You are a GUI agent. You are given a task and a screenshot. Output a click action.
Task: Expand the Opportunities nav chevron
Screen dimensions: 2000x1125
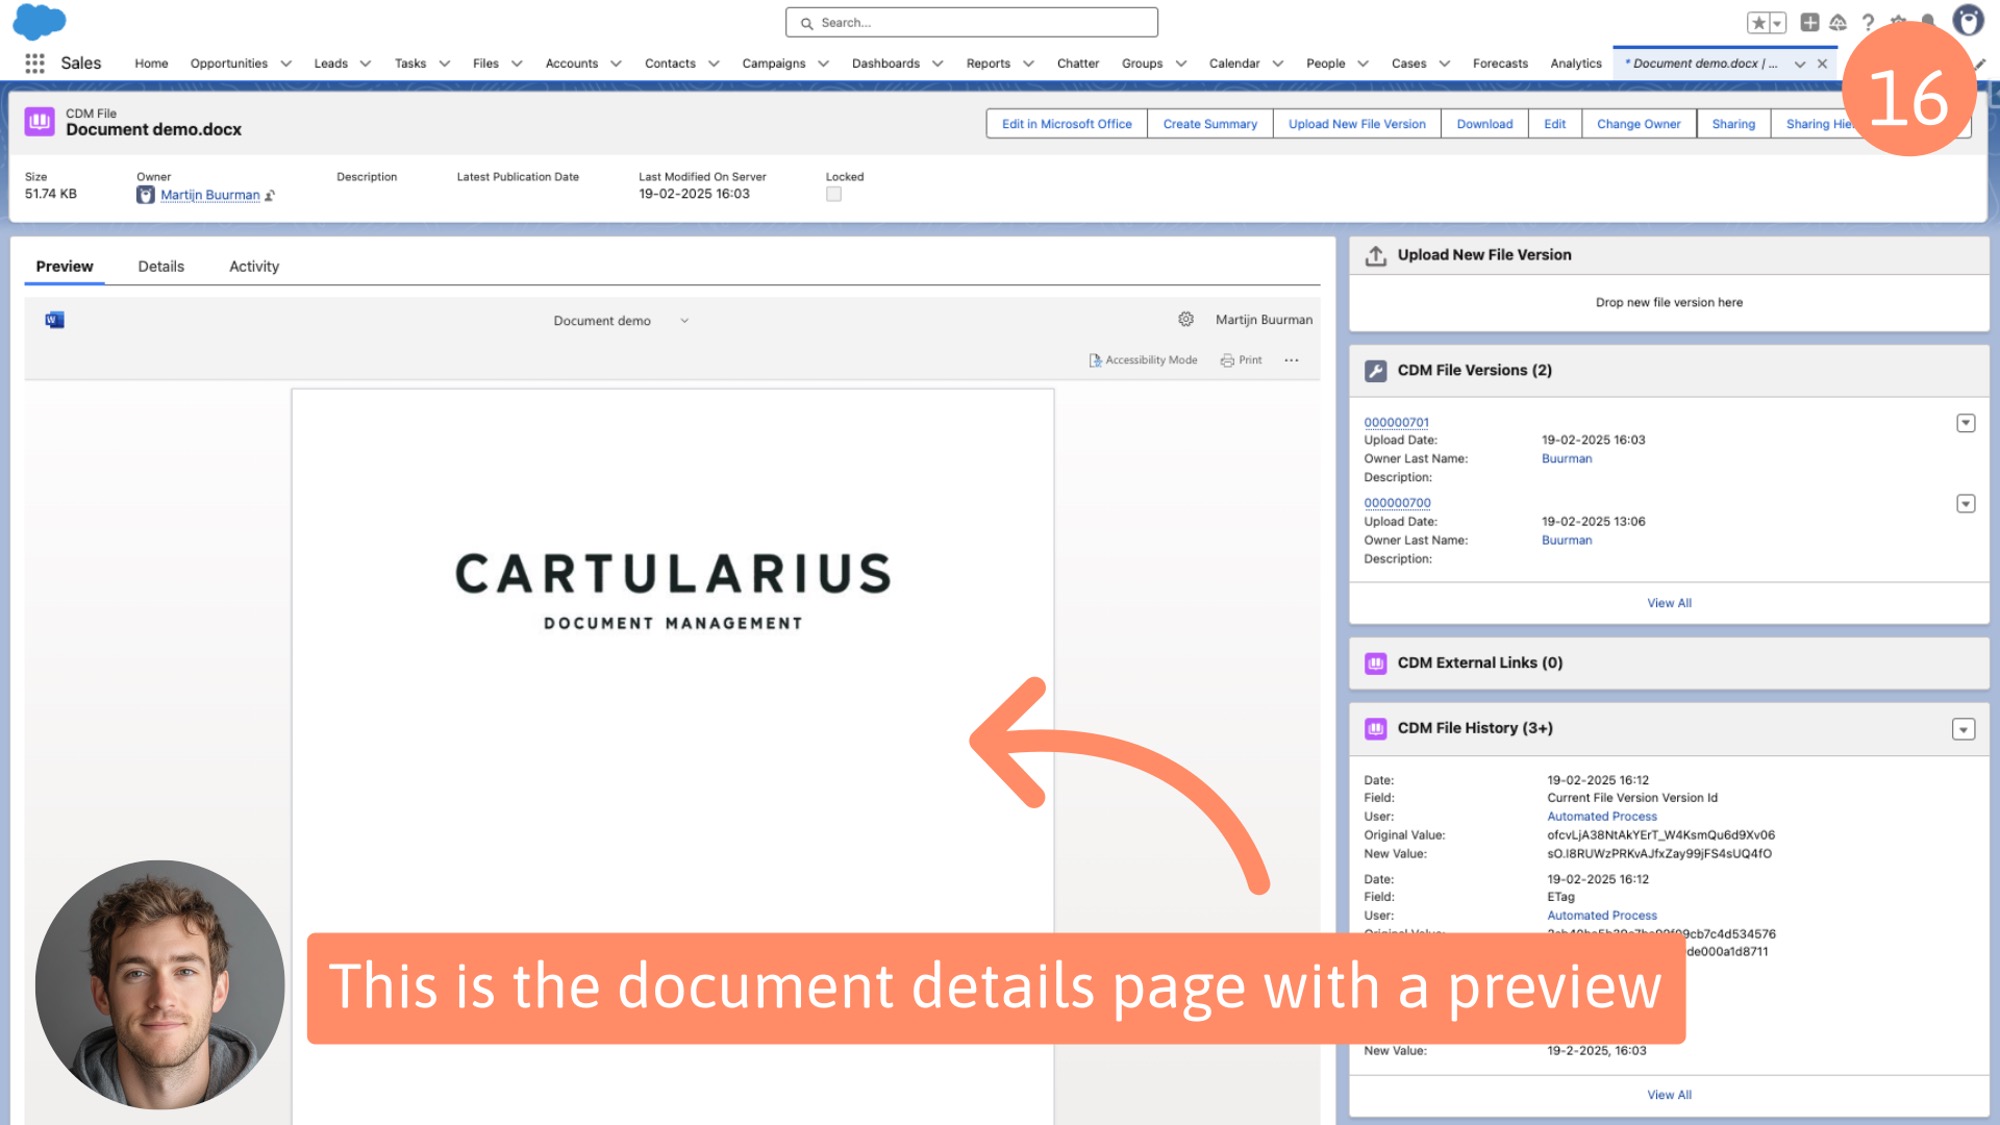pyautogui.click(x=286, y=63)
